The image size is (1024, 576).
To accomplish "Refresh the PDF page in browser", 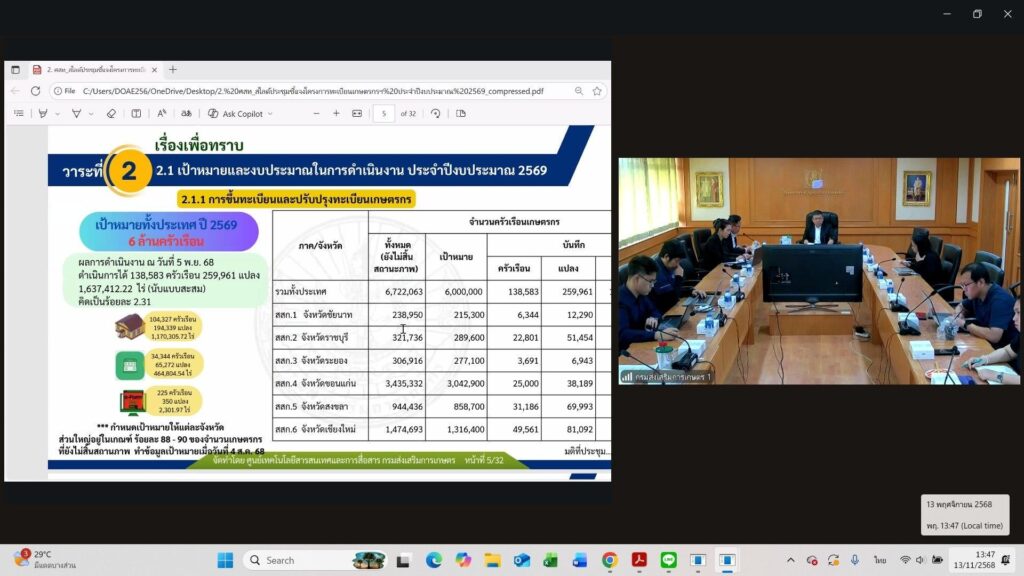I will (35, 91).
